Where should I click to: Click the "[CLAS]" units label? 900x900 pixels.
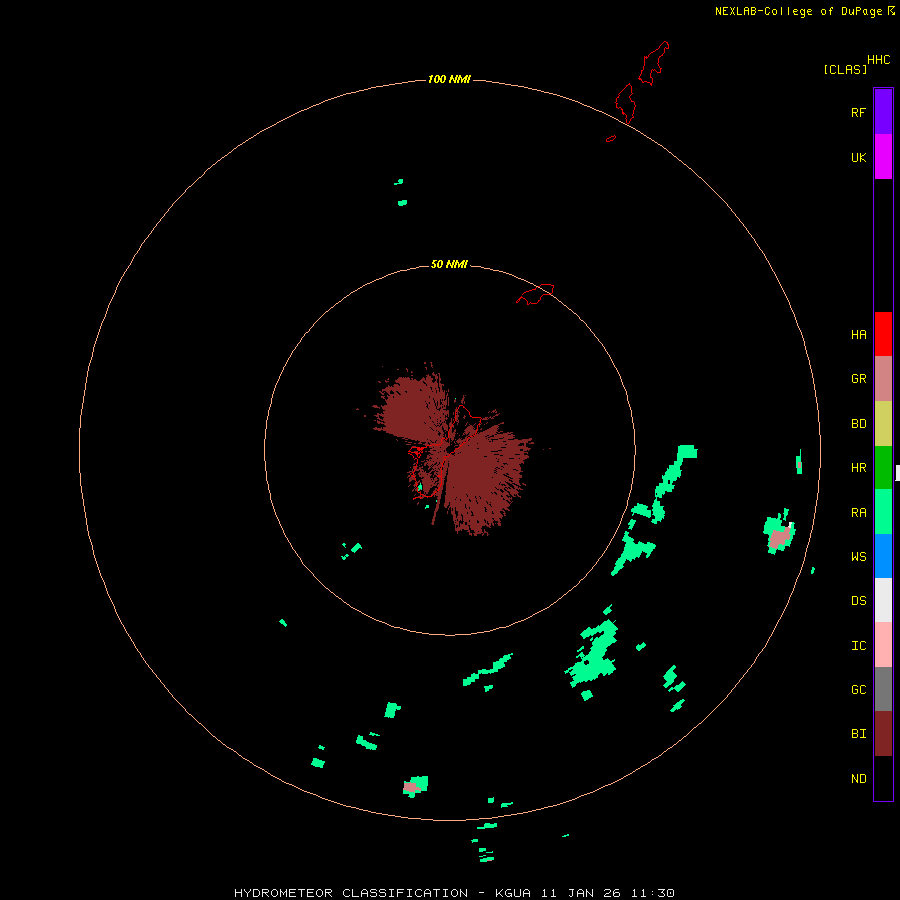tap(845, 69)
